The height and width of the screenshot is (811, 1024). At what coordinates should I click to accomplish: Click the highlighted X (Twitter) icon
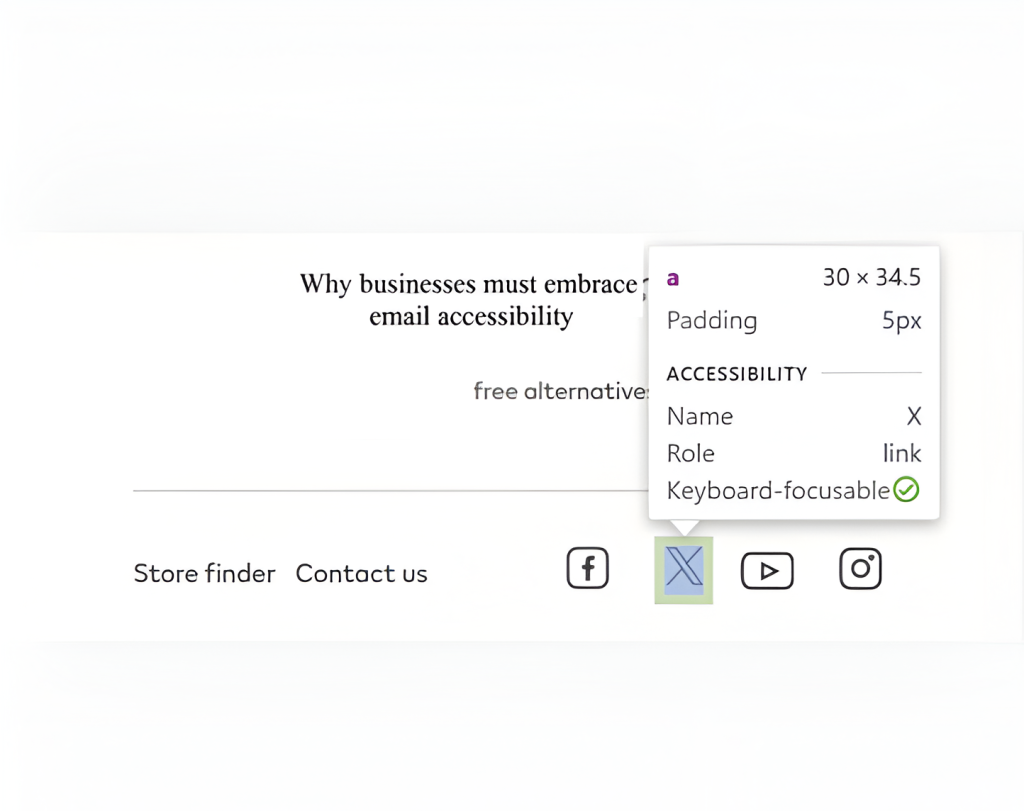pos(684,569)
